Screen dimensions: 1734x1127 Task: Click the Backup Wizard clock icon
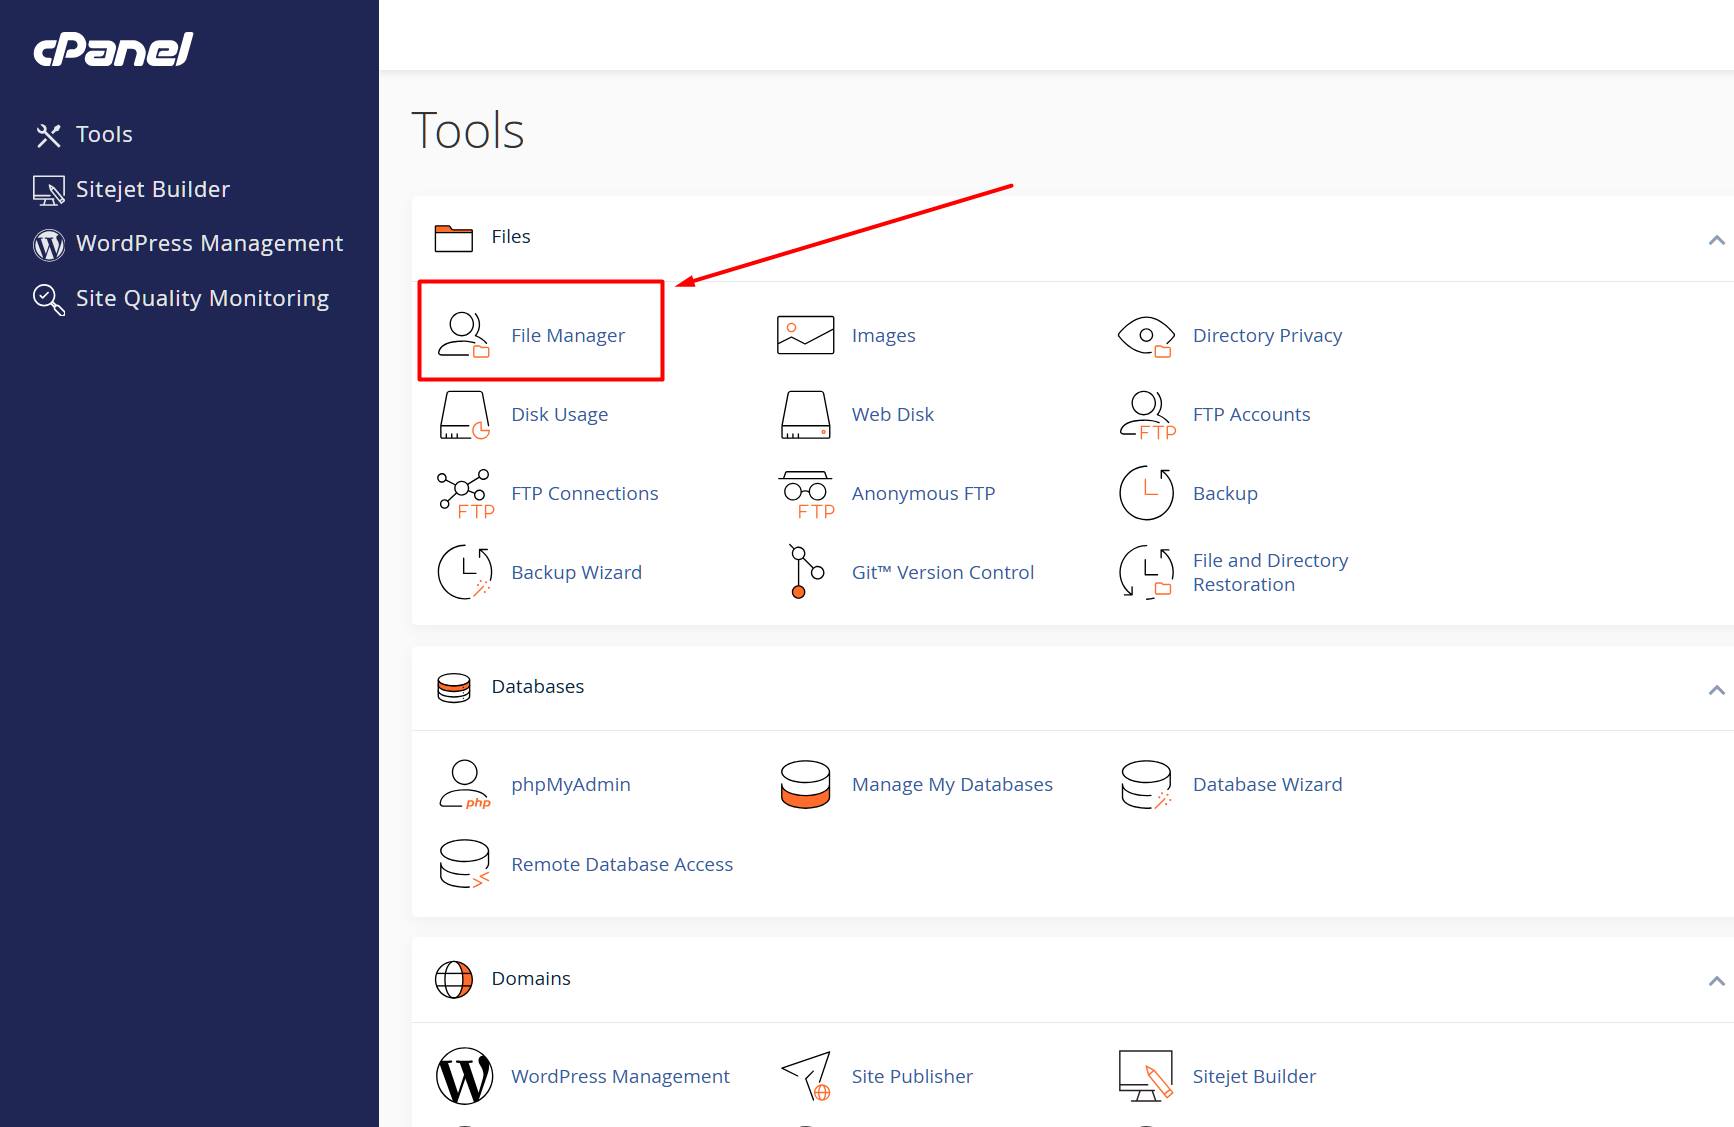464,572
